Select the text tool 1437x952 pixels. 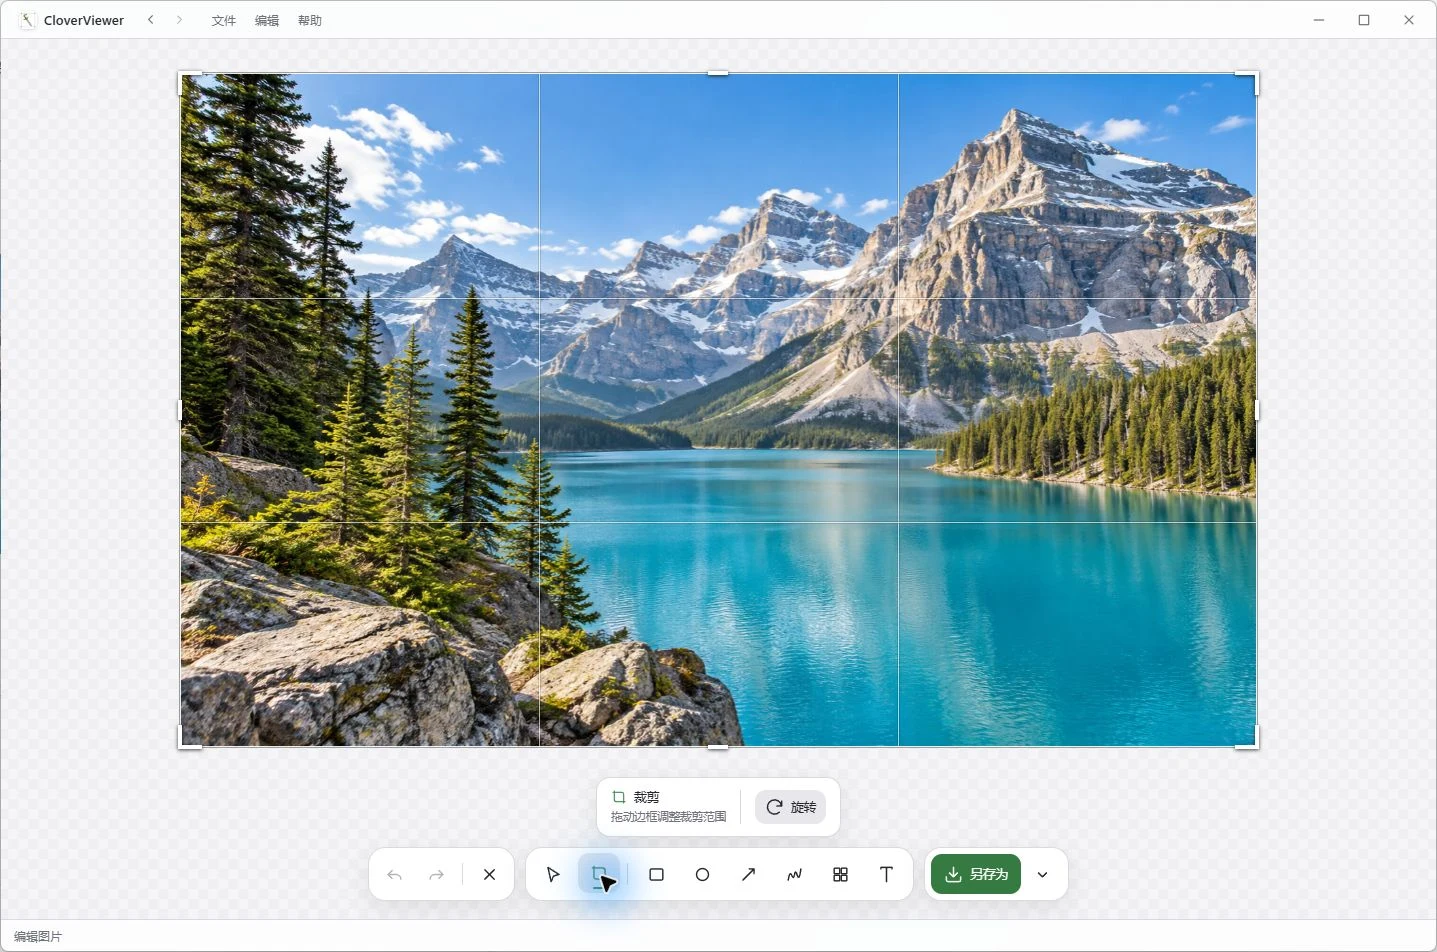coord(886,875)
